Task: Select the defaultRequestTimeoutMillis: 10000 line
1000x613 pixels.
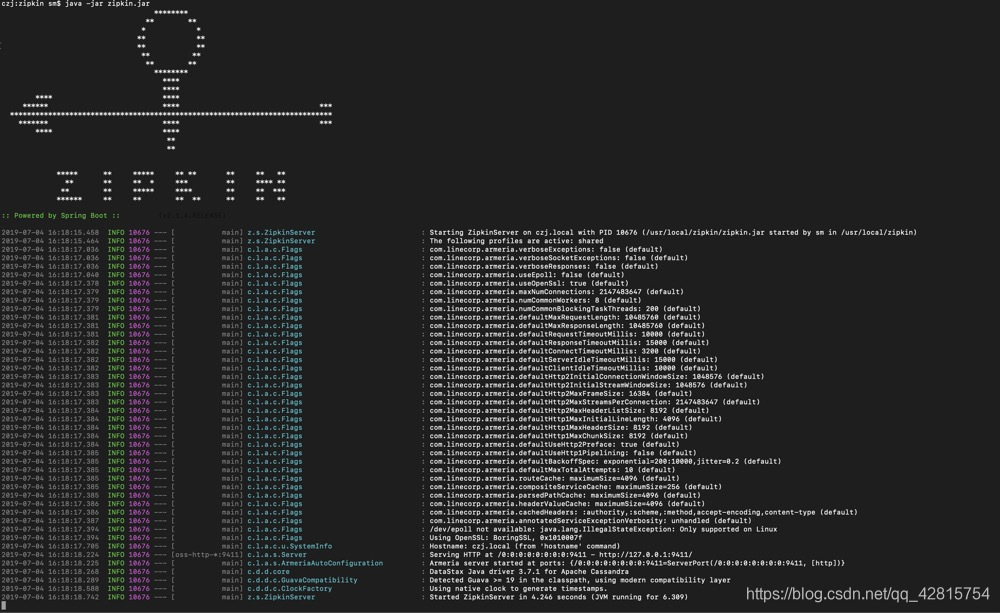Action: coord(567,334)
